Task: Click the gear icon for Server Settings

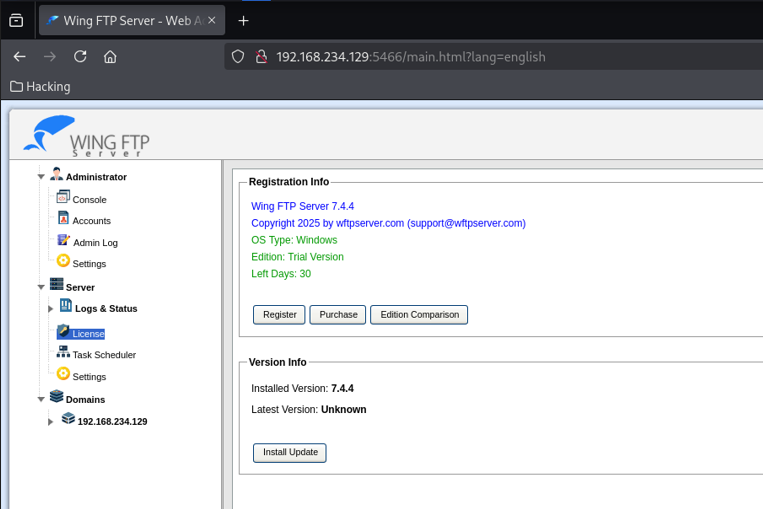Action: [x=63, y=374]
